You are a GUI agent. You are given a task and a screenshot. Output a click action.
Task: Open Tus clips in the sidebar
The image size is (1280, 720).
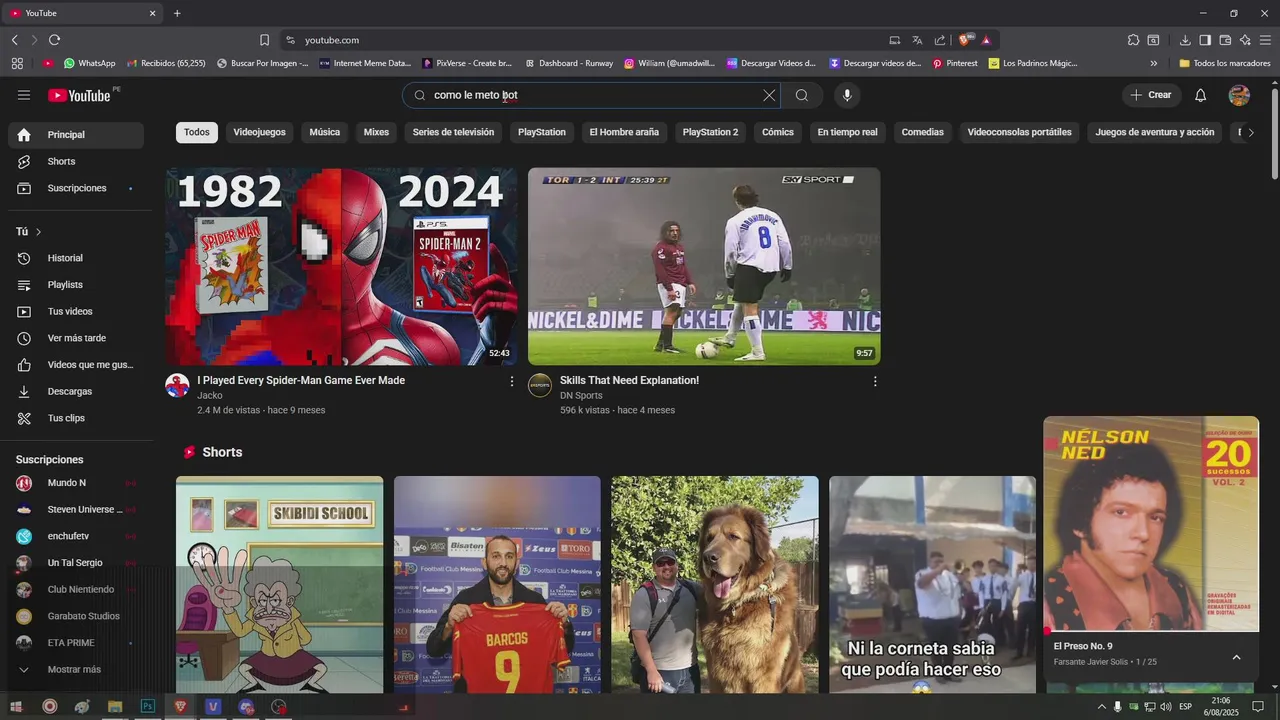[76, 418]
